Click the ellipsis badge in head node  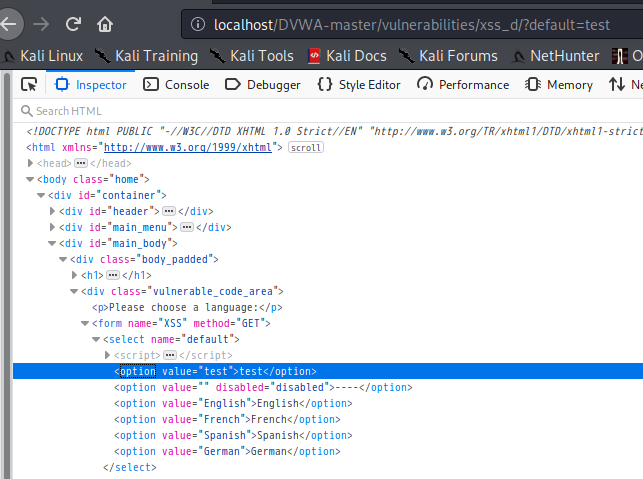tap(81, 163)
